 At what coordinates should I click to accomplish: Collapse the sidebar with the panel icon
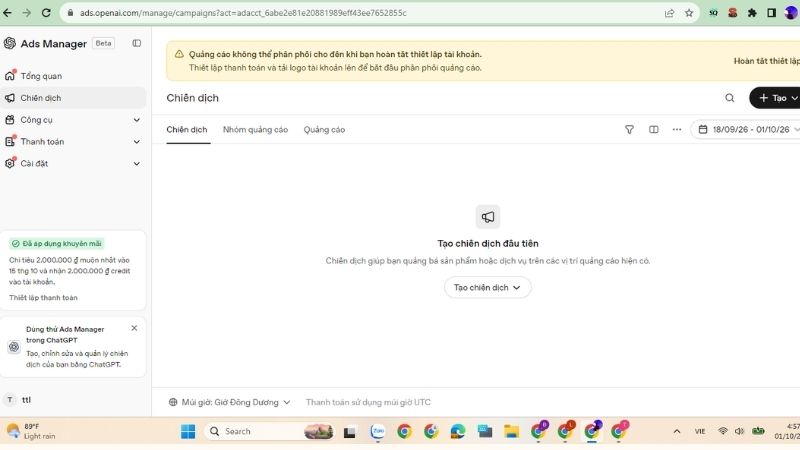(x=137, y=43)
